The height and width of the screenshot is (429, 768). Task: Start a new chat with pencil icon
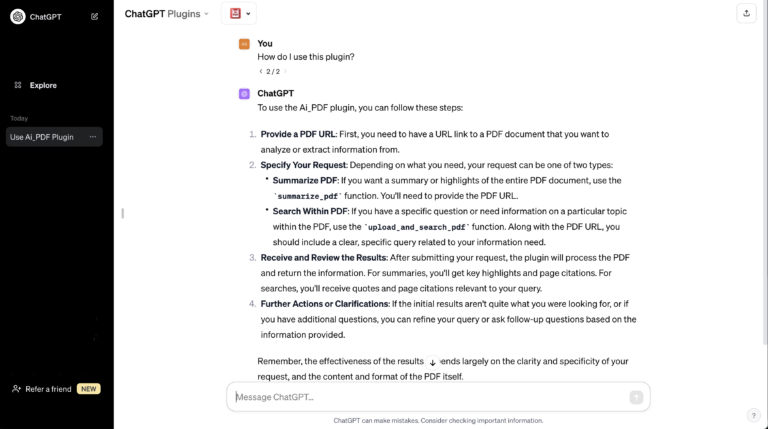95,16
